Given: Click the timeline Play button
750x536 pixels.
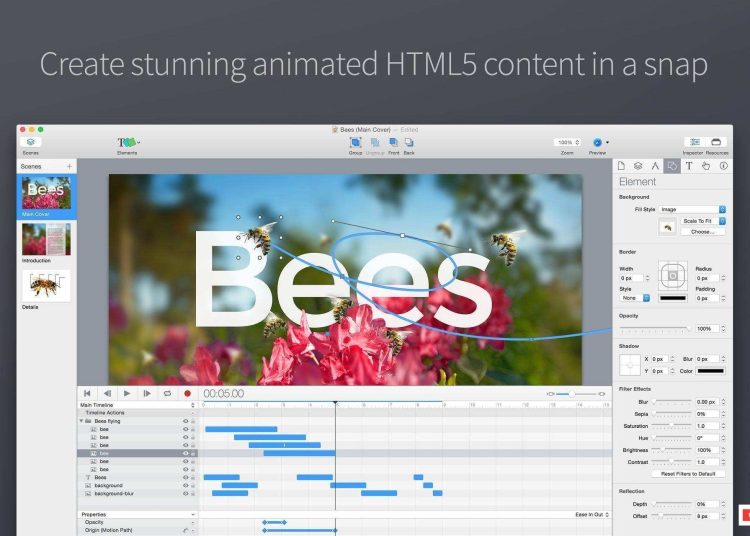Looking at the screenshot, I should click(127, 394).
